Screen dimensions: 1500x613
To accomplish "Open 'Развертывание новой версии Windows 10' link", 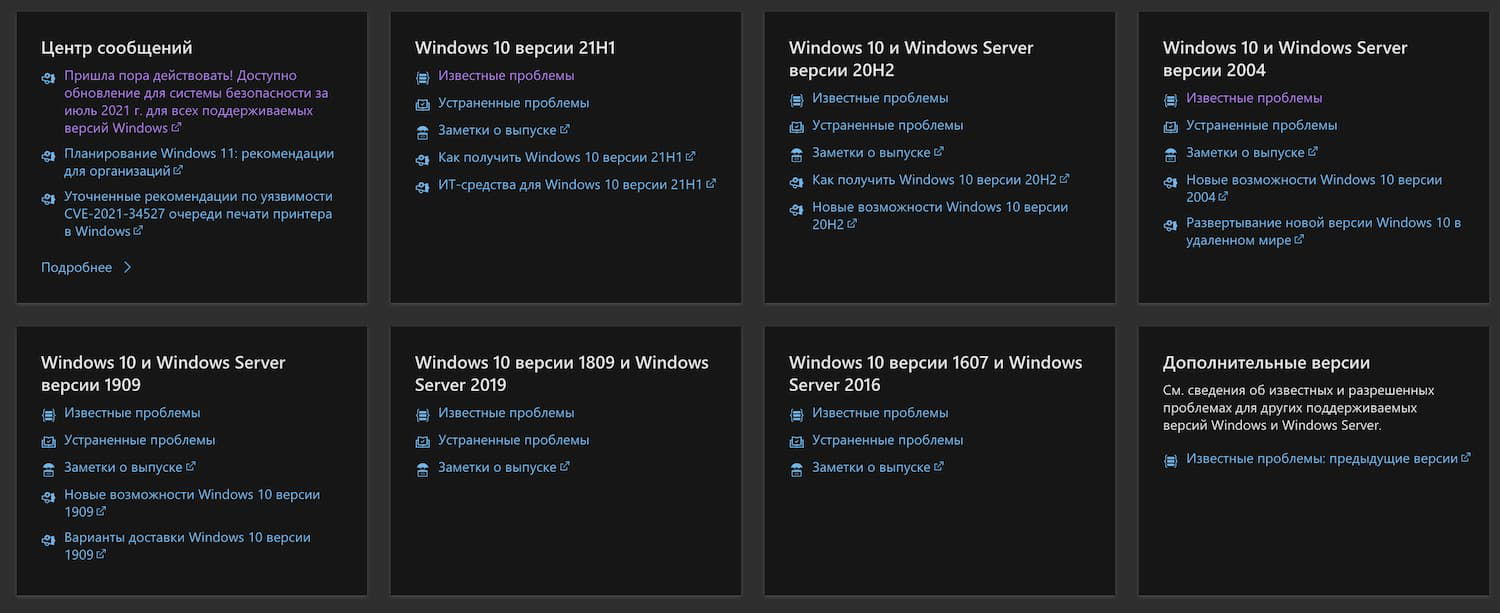I will tap(1323, 222).
